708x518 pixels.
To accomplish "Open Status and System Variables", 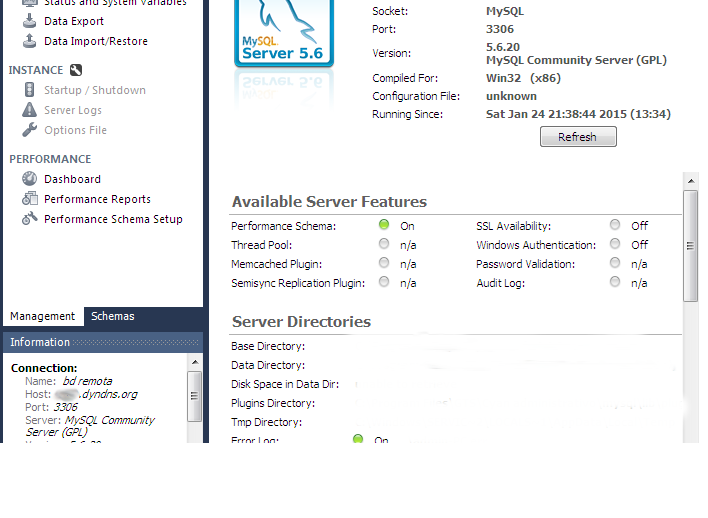I will point(115,3).
